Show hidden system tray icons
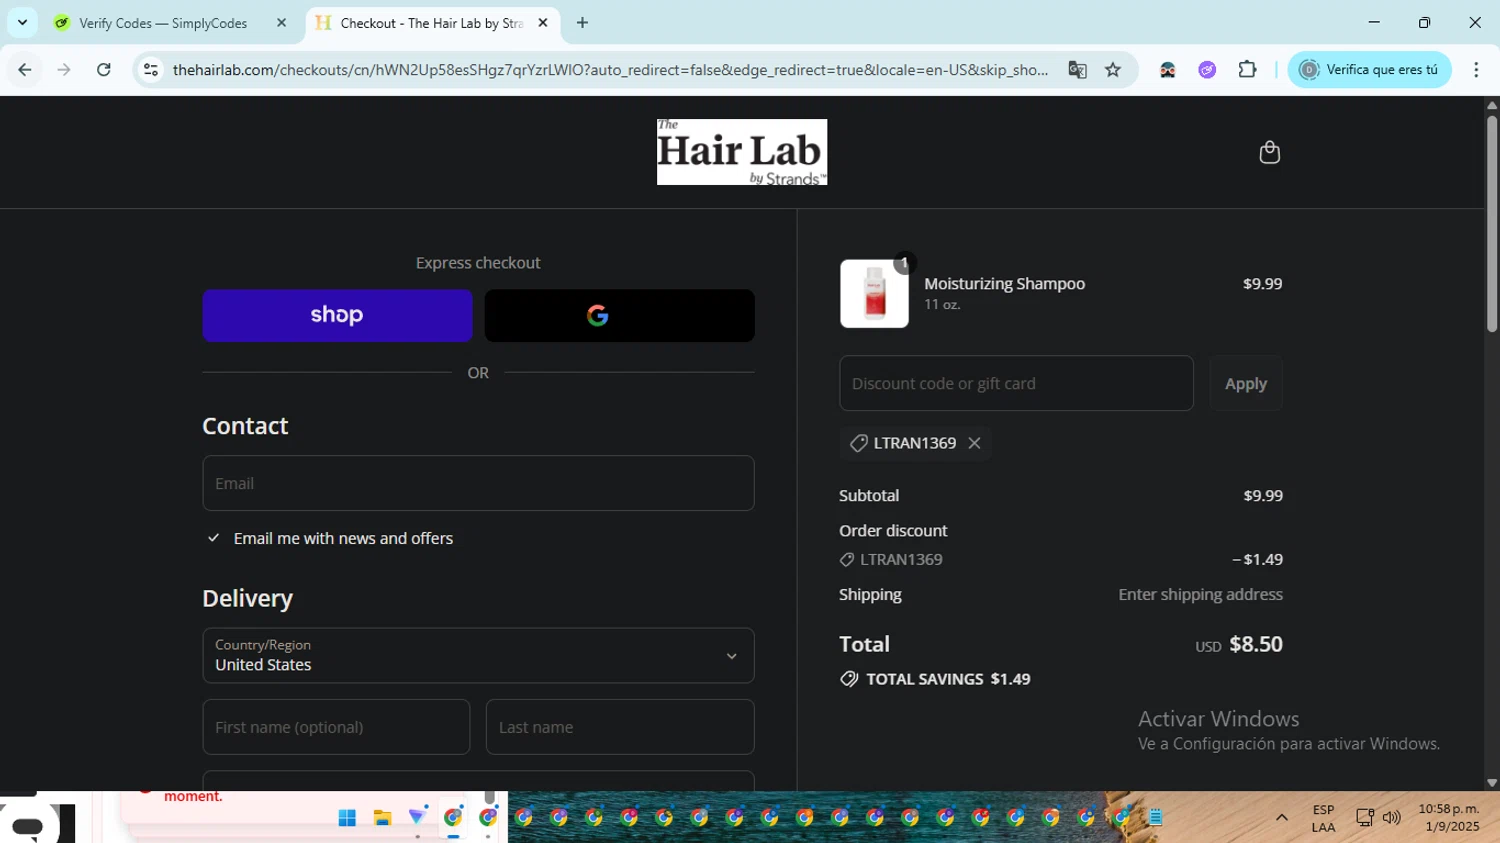The width and height of the screenshot is (1500, 843). pos(1281,818)
